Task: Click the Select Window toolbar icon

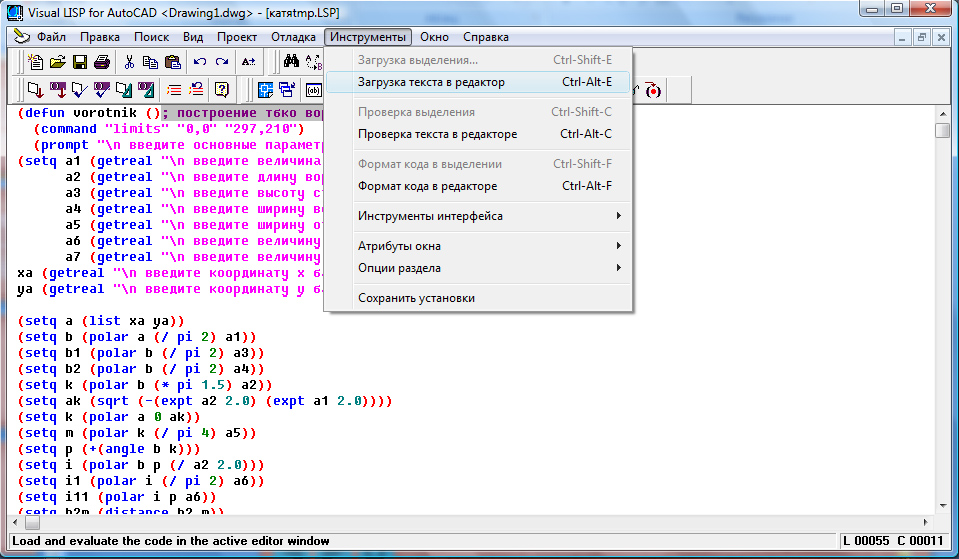Action: pos(287,91)
